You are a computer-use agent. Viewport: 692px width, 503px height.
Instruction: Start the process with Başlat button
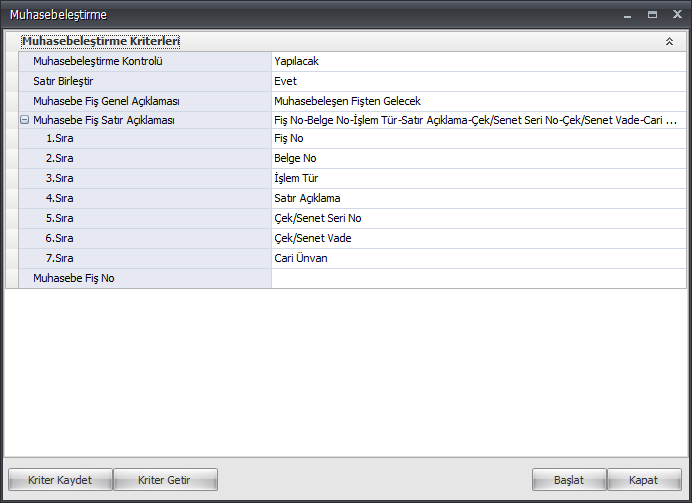[x=569, y=480]
